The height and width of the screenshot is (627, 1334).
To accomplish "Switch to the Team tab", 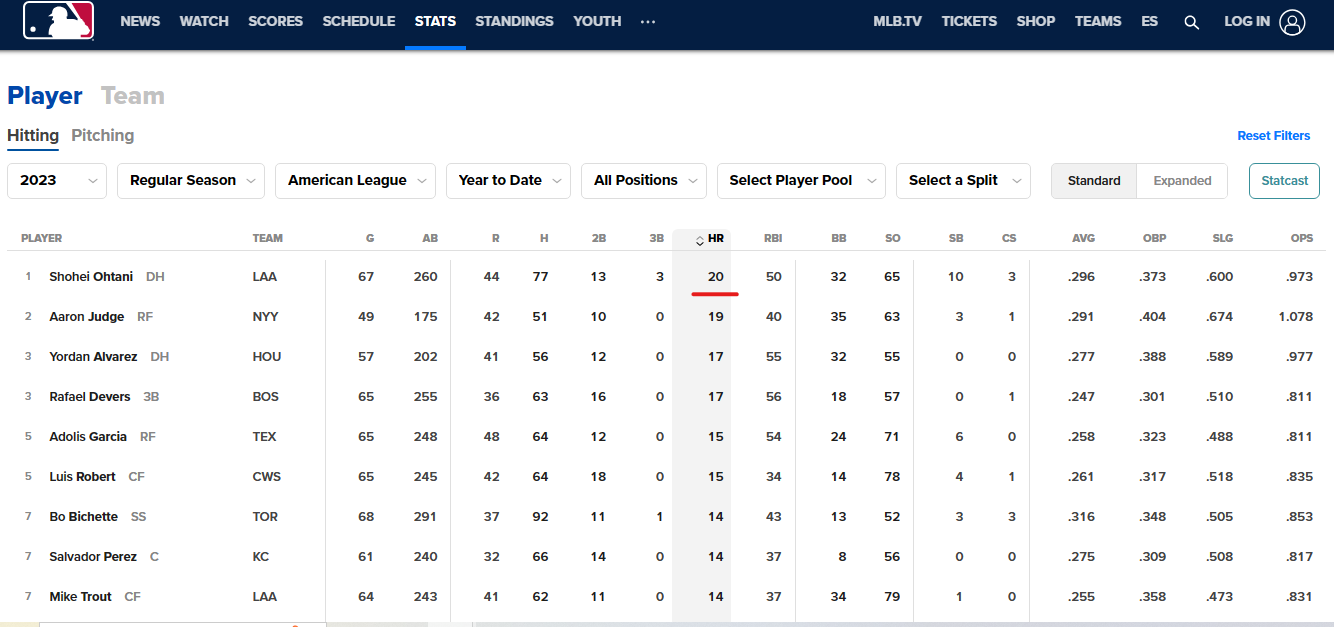I will [133, 96].
